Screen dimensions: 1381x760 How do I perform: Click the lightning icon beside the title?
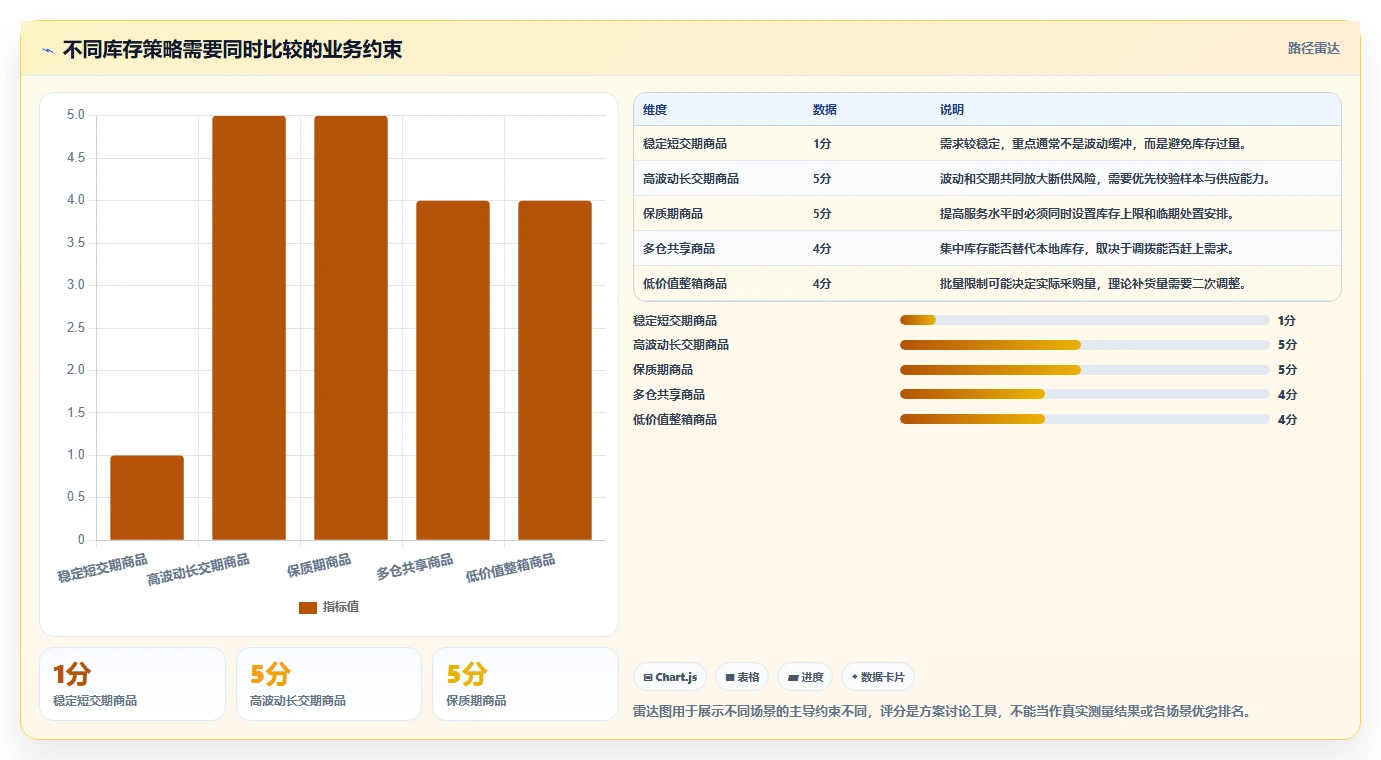coord(48,50)
